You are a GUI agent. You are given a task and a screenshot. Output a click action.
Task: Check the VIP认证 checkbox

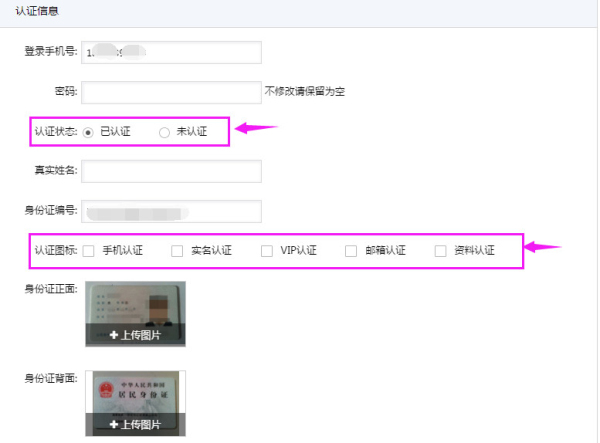point(267,251)
